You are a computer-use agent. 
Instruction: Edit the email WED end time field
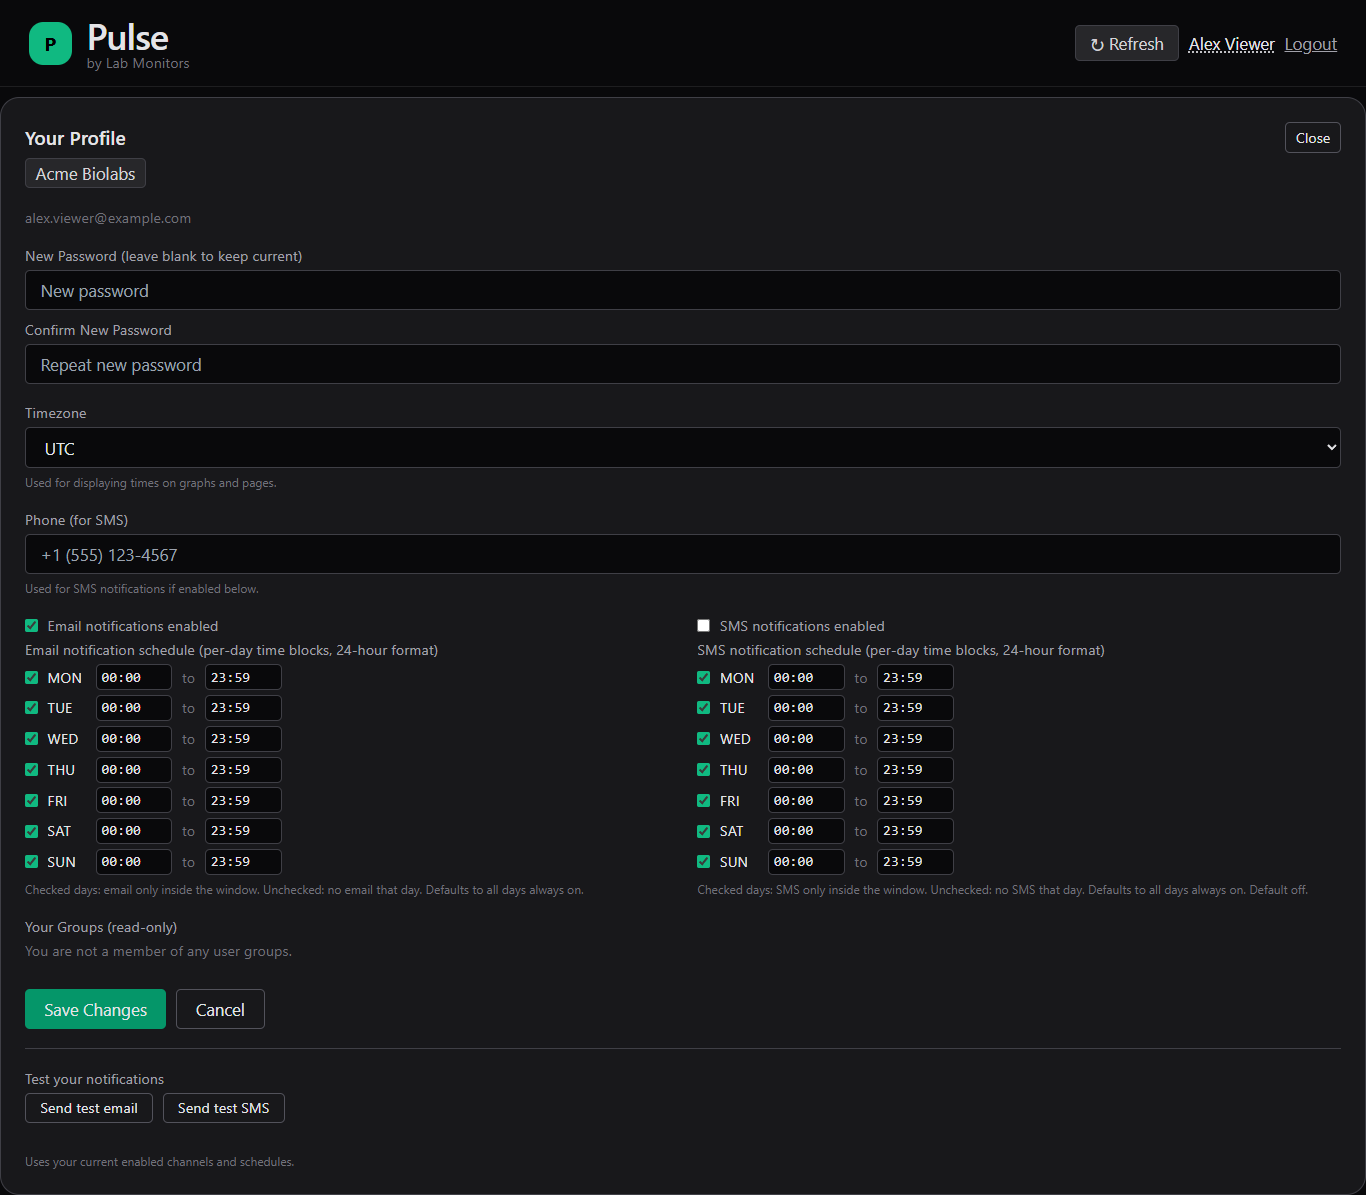click(x=243, y=739)
